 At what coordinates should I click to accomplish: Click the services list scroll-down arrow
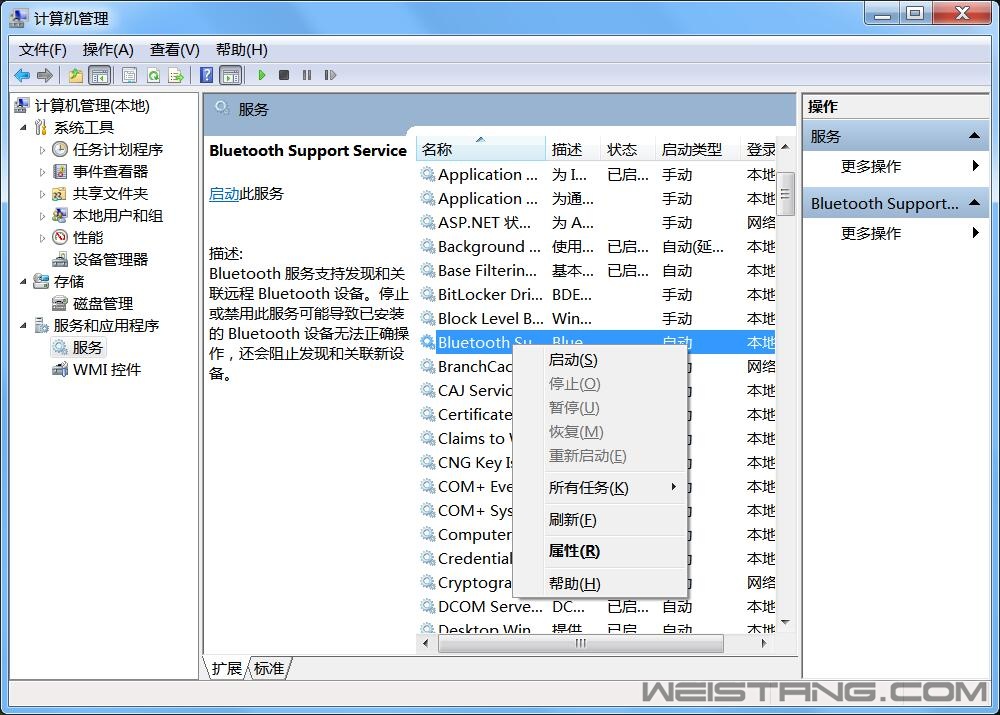[785, 623]
